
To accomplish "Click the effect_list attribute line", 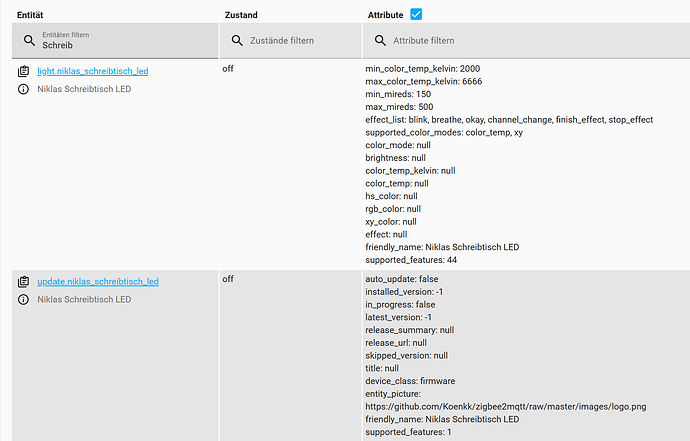I will 509,120.
